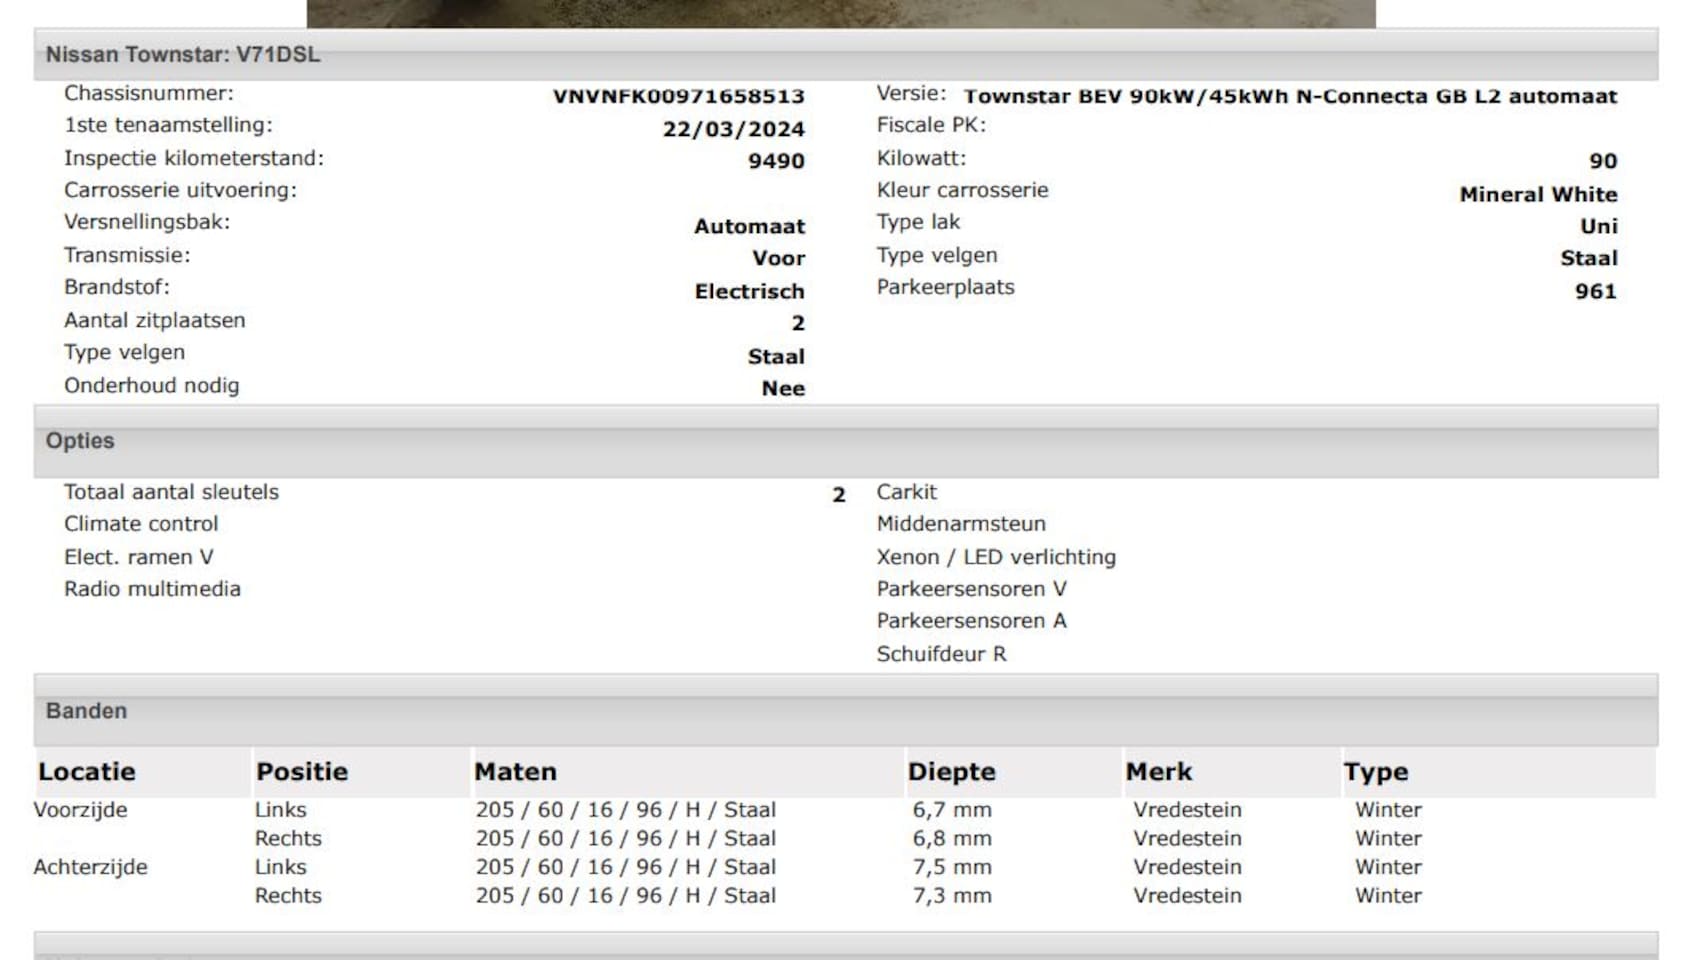Click the Schuifdeur R option
The height and width of the screenshot is (960, 1702).
[941, 654]
